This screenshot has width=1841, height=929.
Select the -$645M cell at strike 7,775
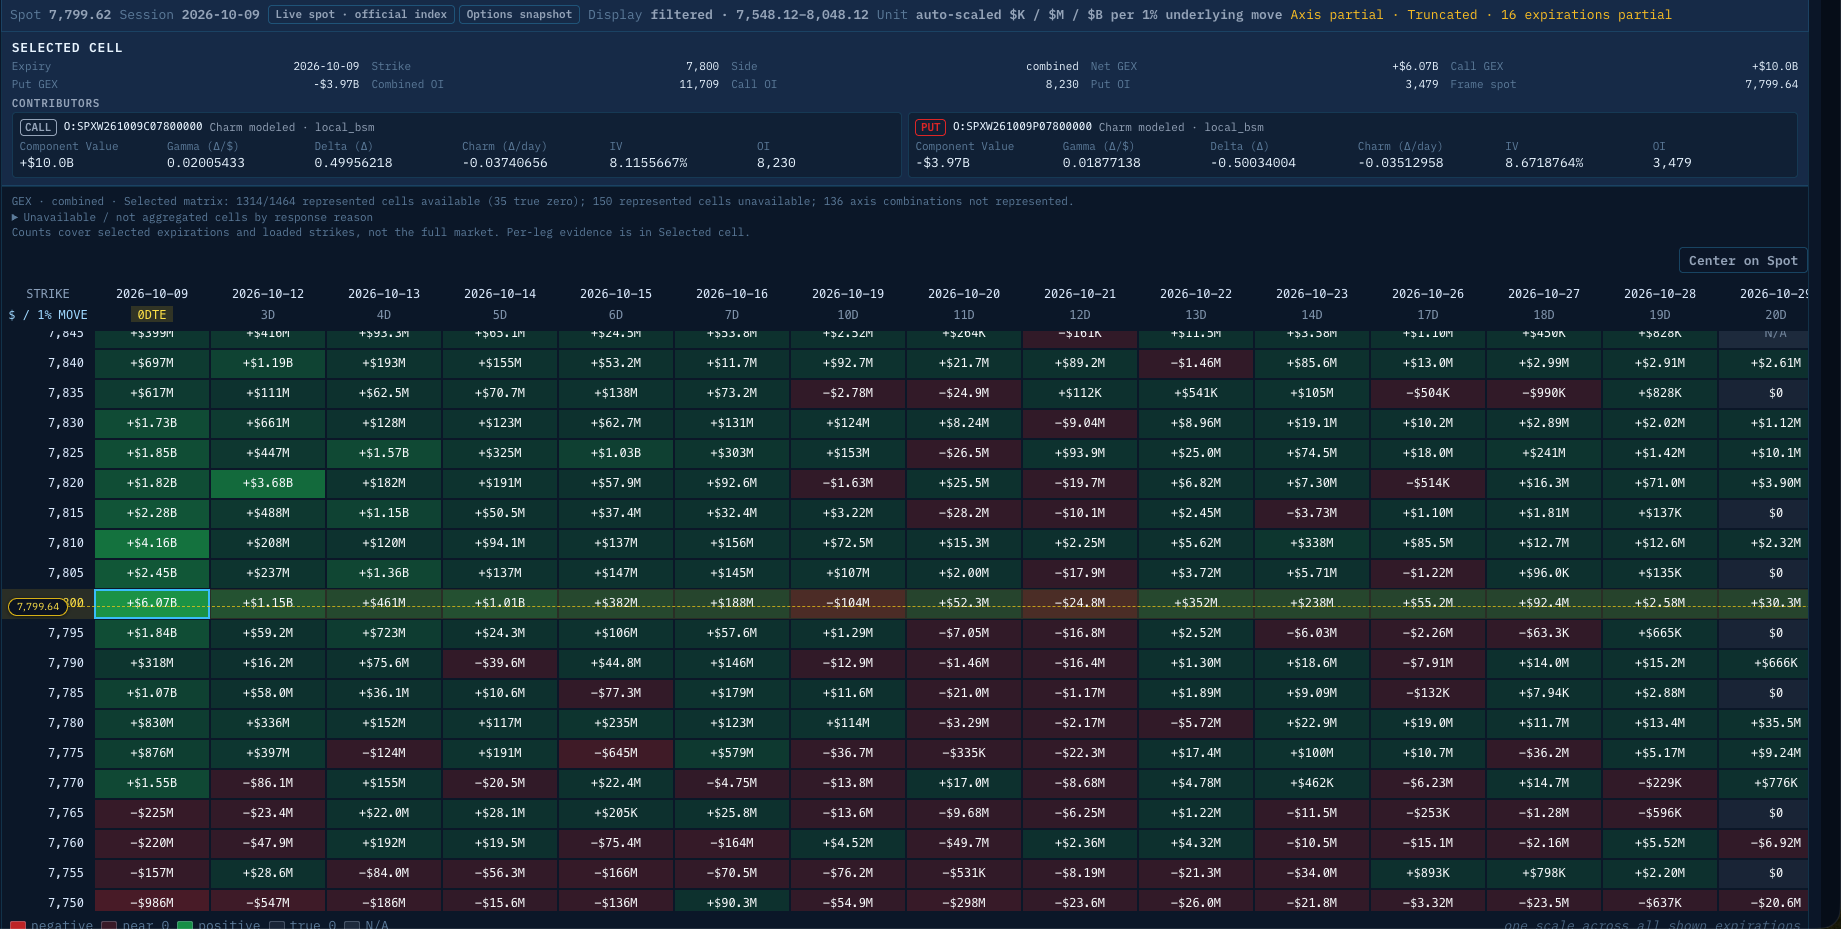pyautogui.click(x=616, y=753)
